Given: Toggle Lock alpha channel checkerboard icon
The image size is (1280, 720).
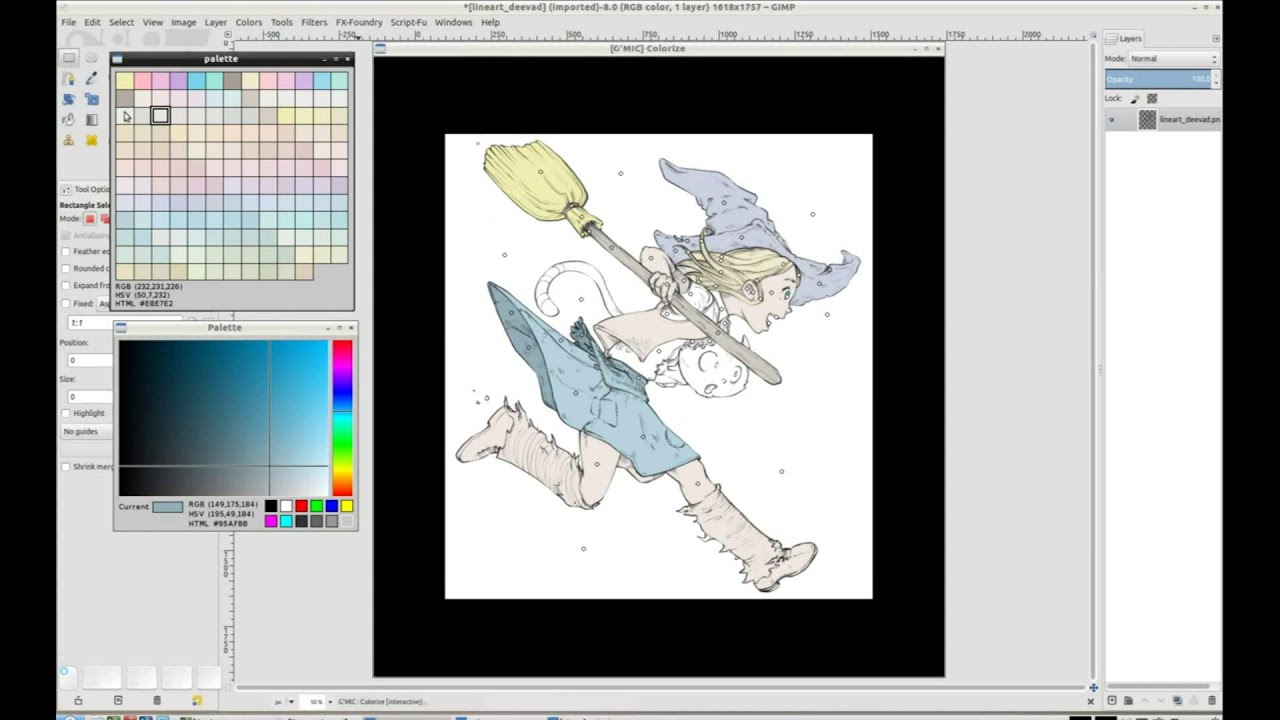Looking at the screenshot, I should (x=1152, y=99).
